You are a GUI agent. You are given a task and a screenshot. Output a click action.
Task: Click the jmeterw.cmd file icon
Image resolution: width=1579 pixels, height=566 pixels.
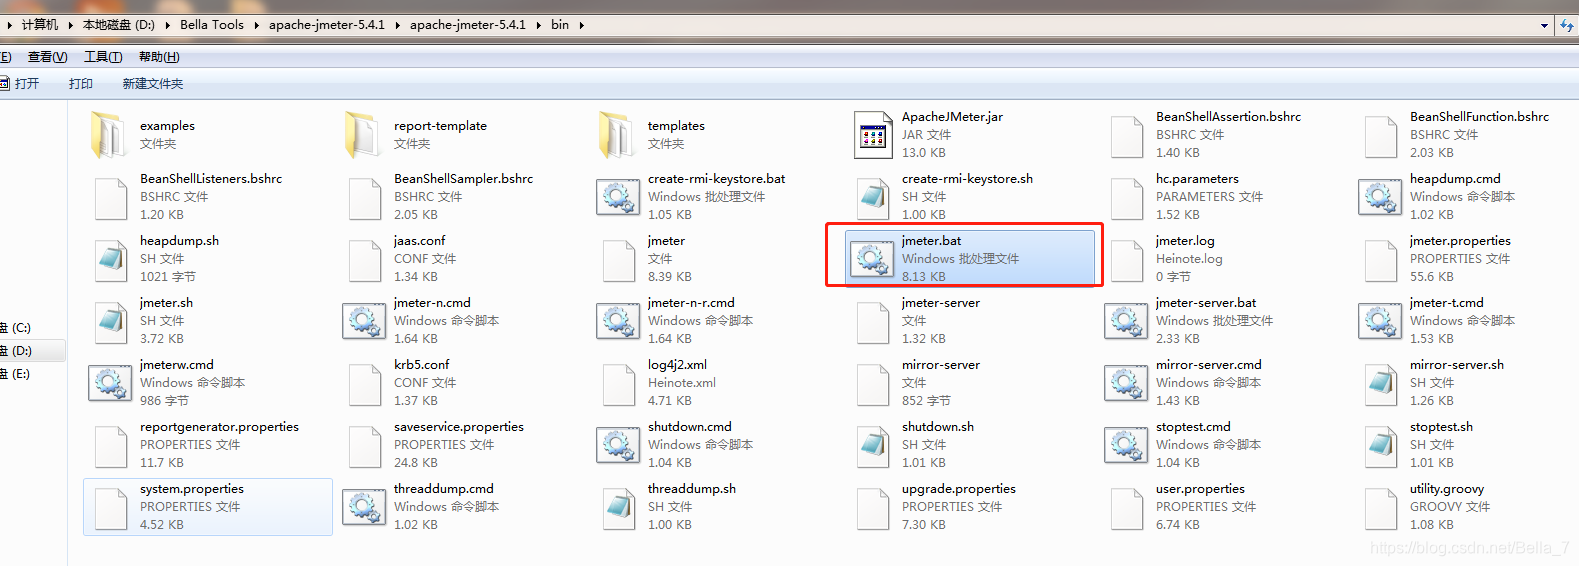[109, 384]
